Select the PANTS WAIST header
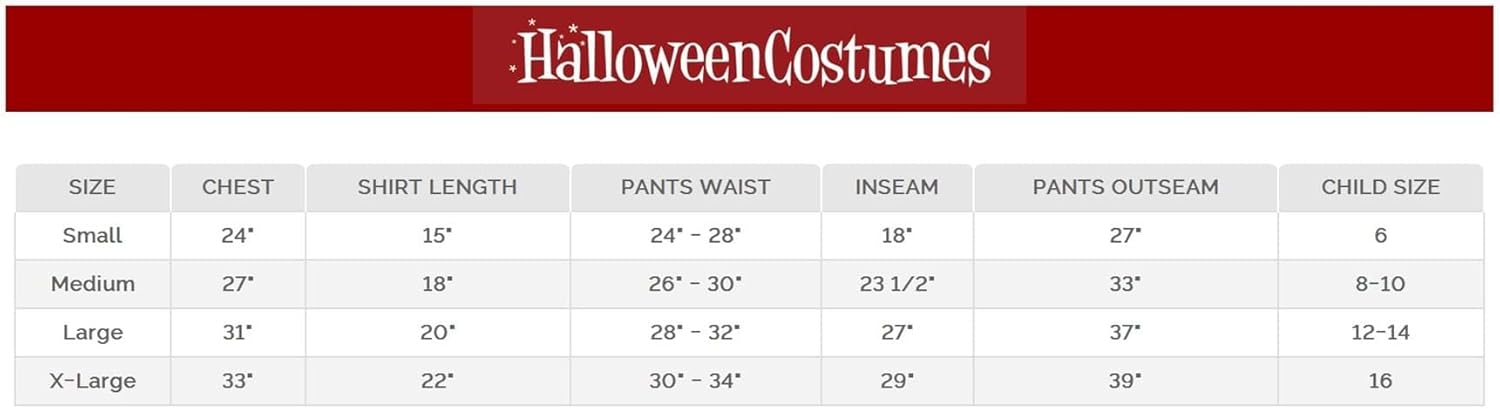The height and width of the screenshot is (409, 1500). (695, 187)
